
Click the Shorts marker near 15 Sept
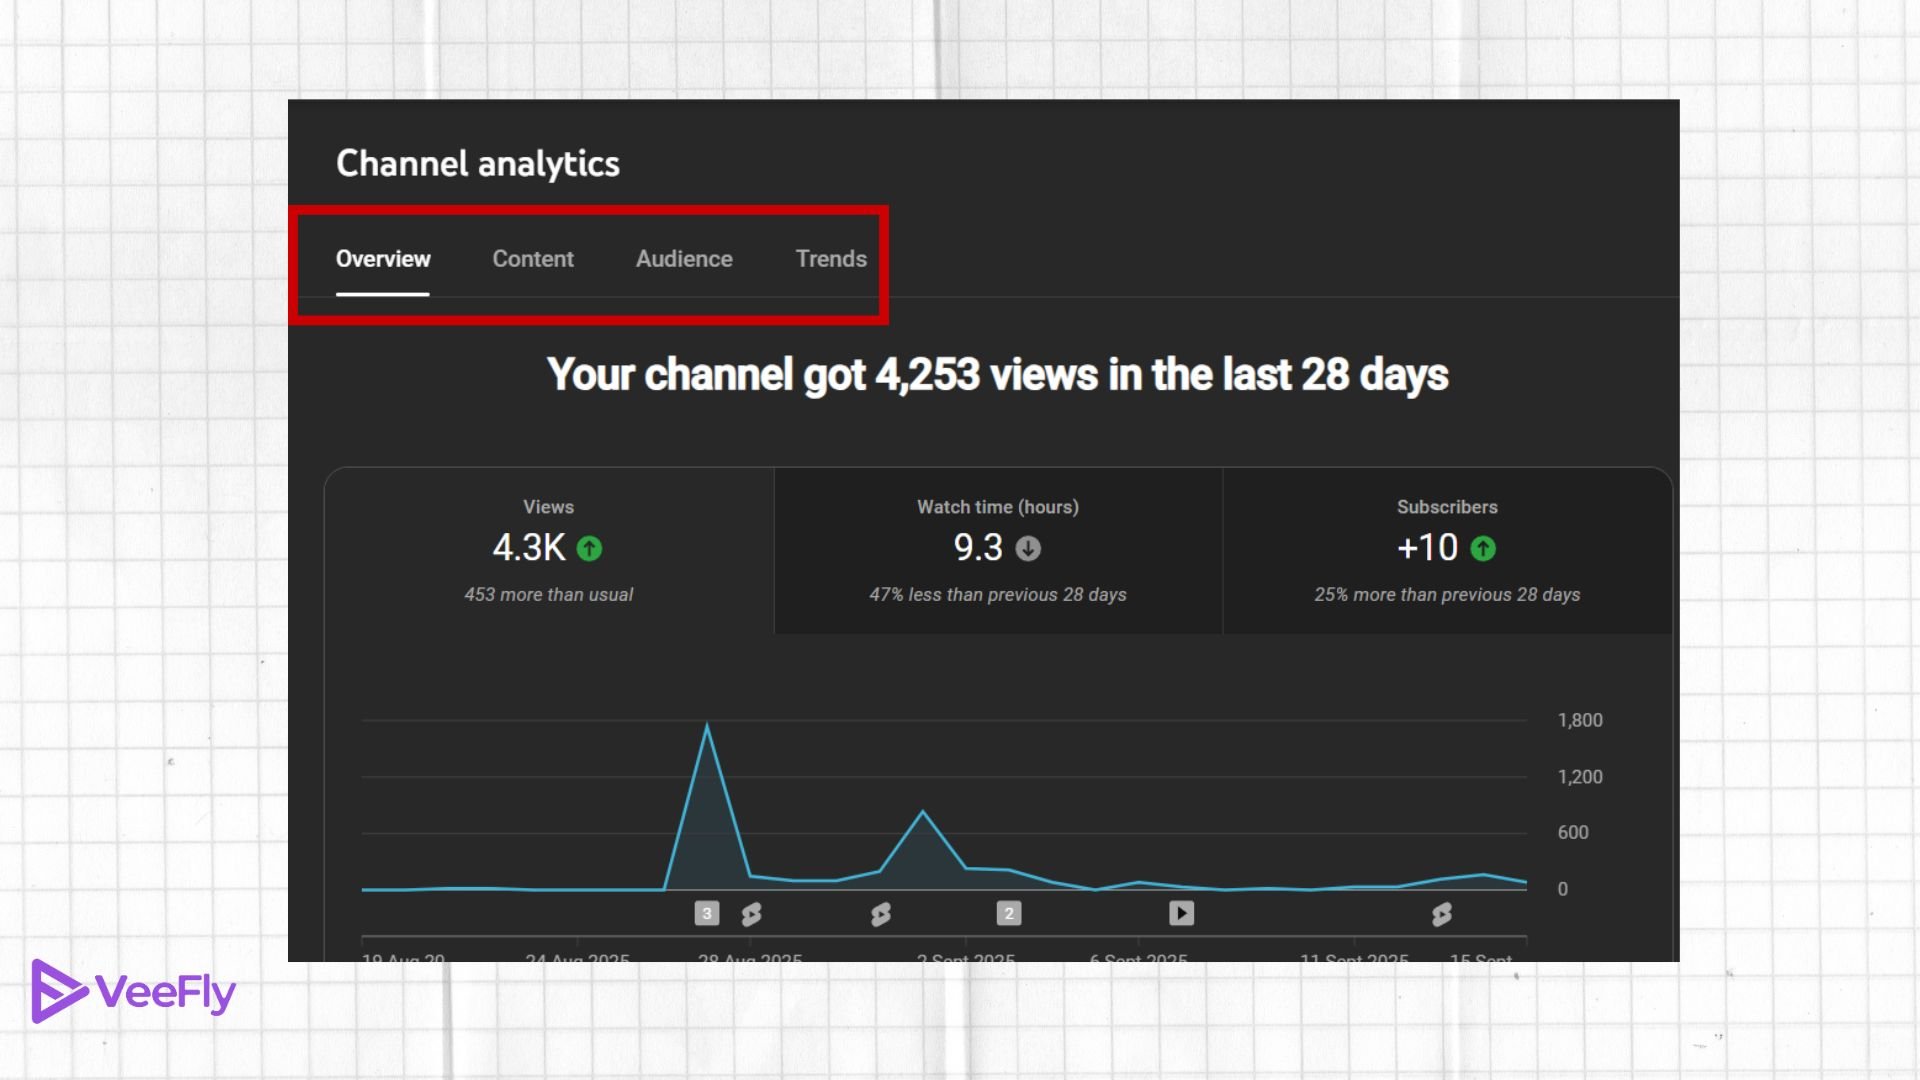click(x=1440, y=912)
